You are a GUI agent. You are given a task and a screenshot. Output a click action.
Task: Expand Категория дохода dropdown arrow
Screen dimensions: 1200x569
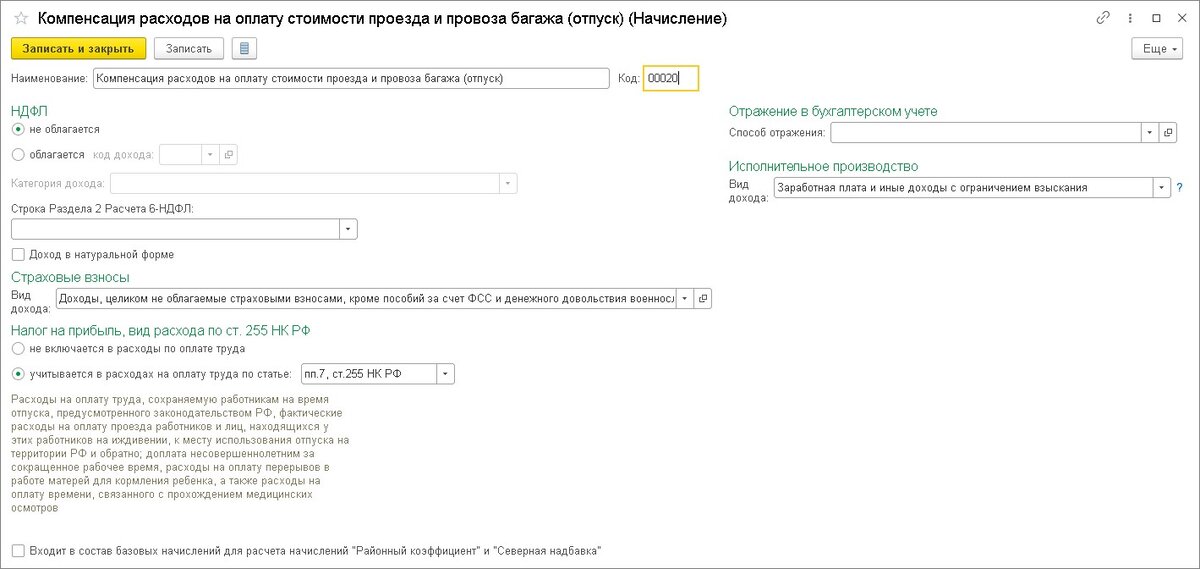tap(508, 184)
